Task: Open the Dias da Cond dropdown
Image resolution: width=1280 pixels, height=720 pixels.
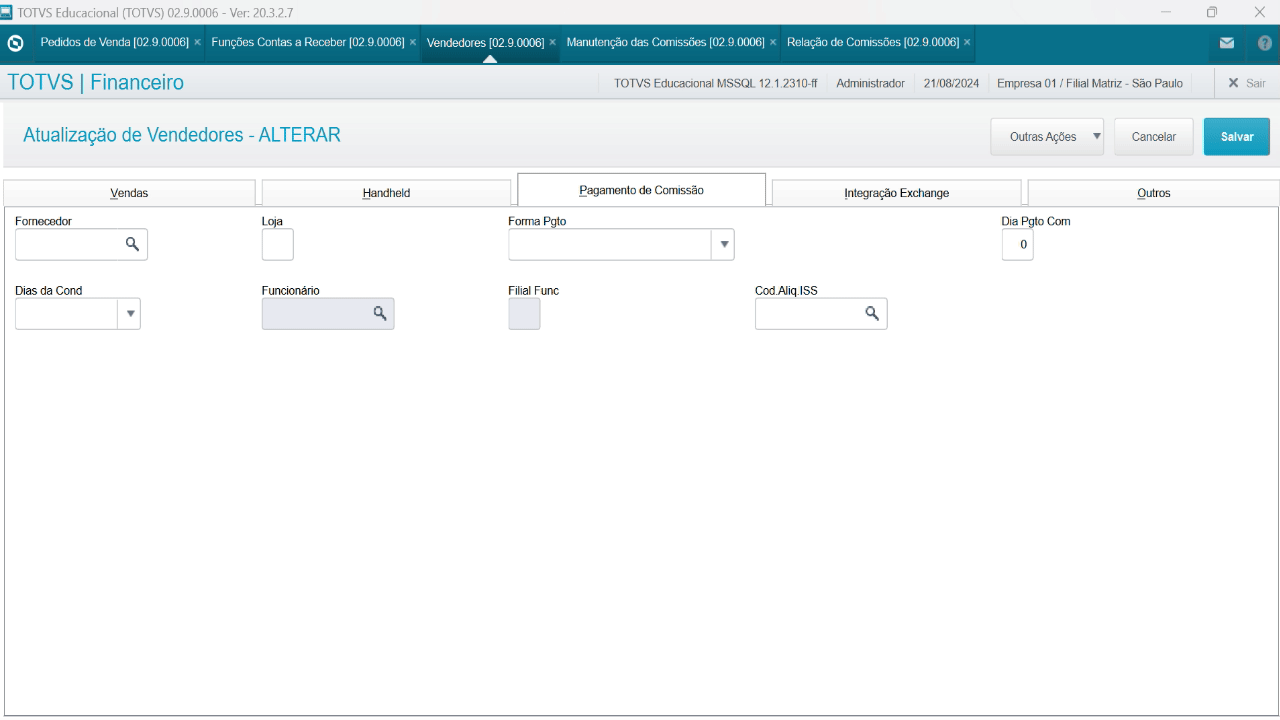Action: click(x=130, y=314)
